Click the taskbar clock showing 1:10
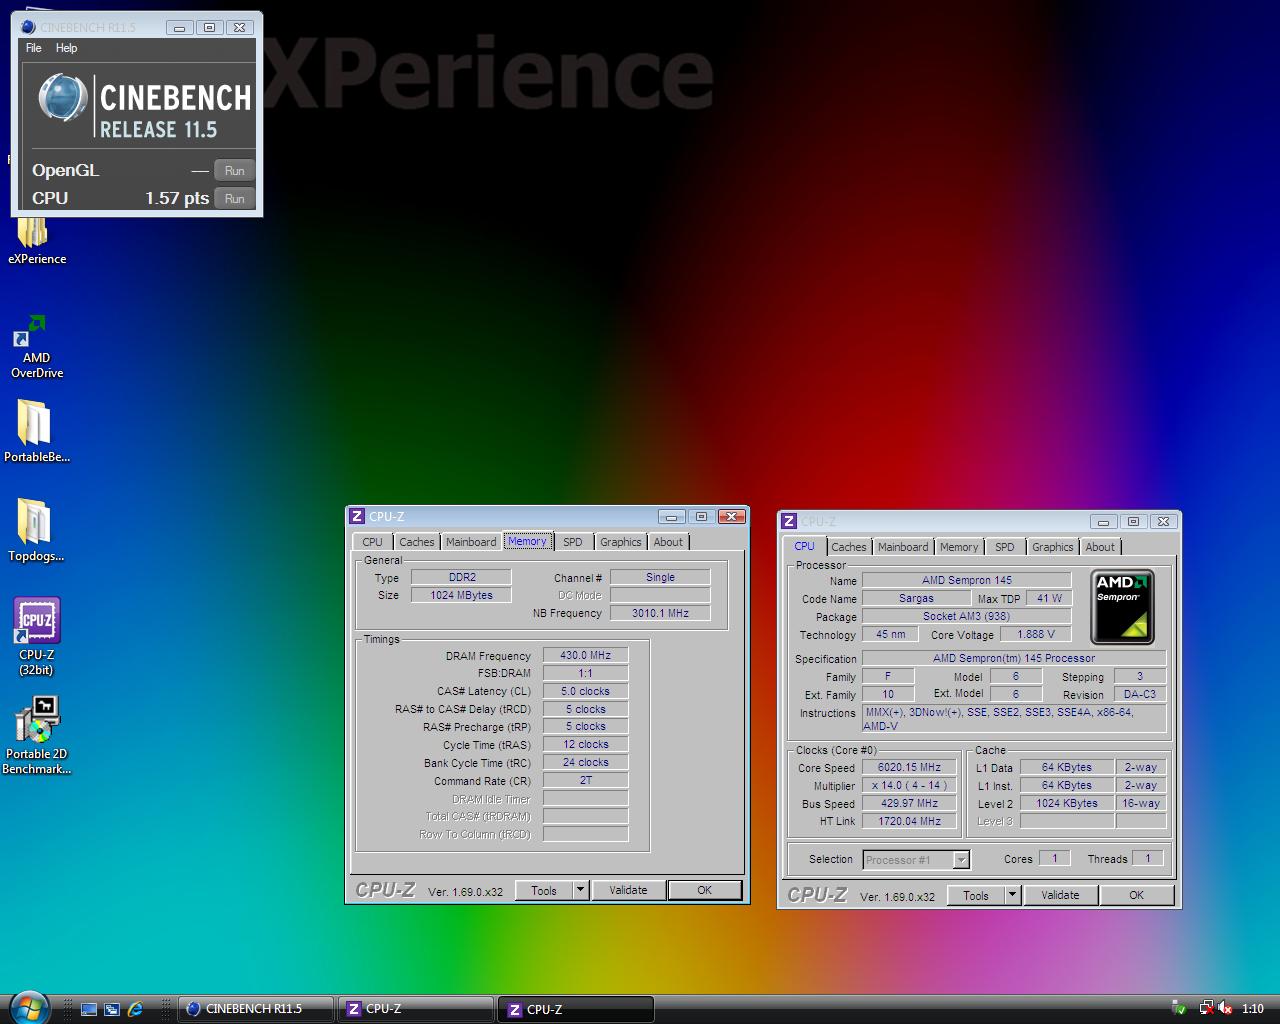The width and height of the screenshot is (1280, 1024). coord(1252,1009)
